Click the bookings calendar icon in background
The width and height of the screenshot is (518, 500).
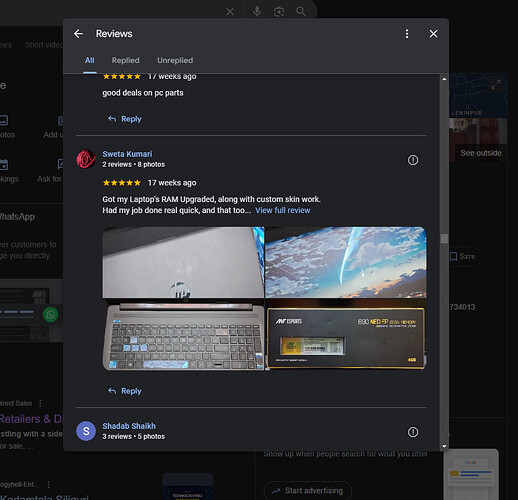click(3, 164)
